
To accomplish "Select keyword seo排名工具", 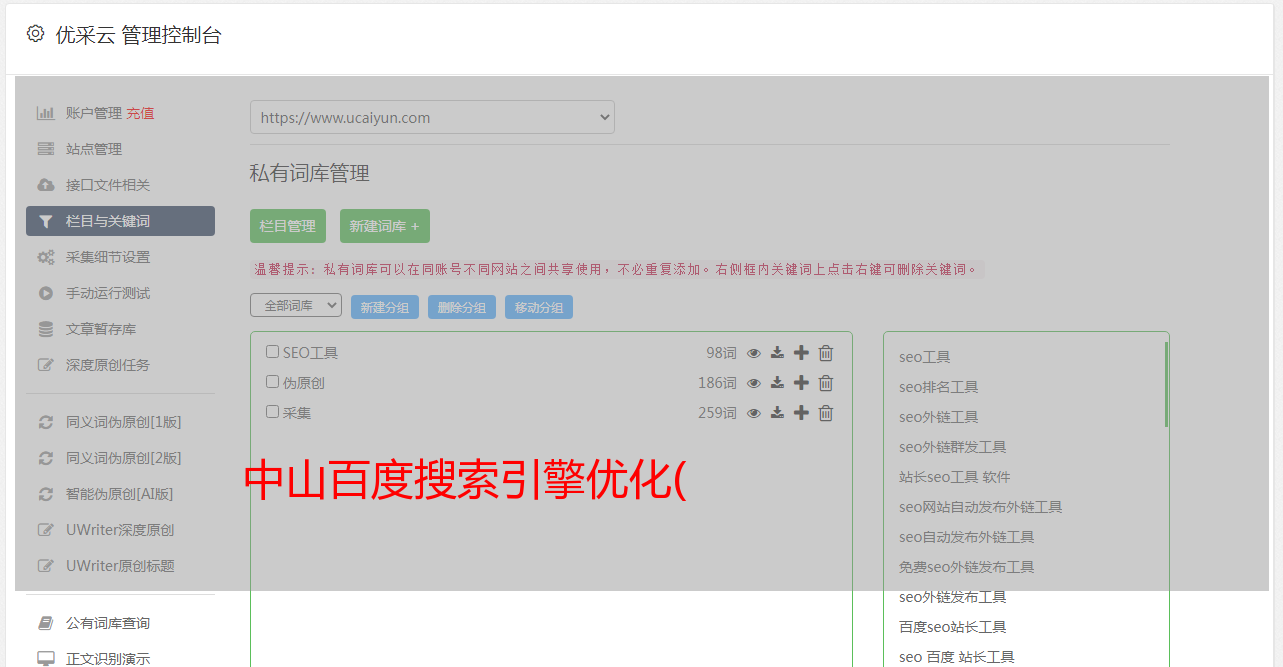I will 939,387.
